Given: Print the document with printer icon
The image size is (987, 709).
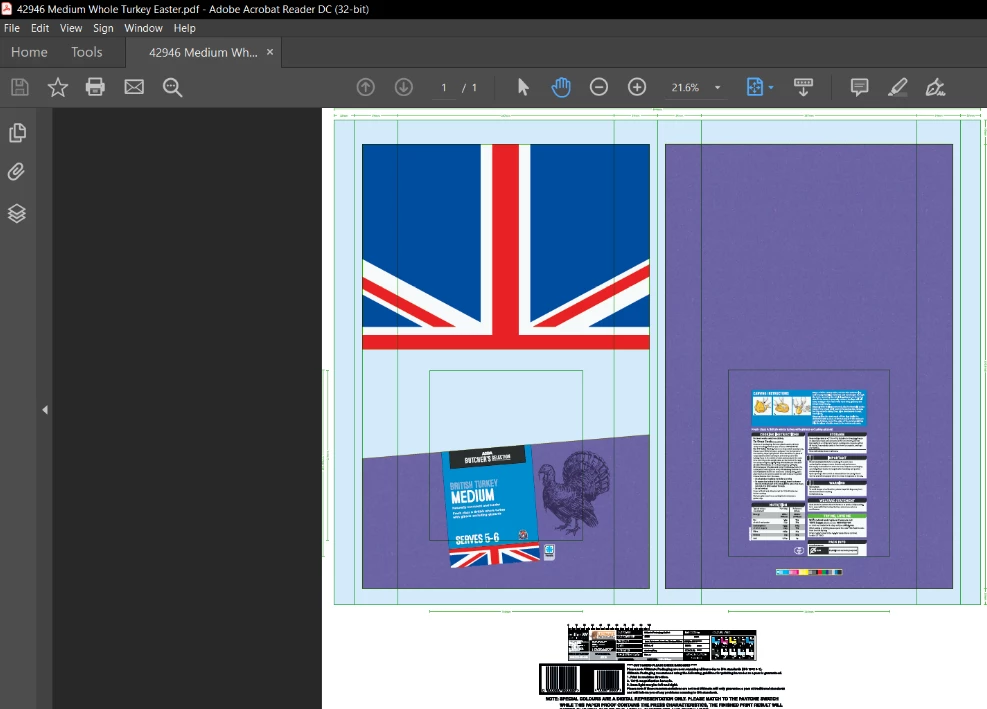Looking at the screenshot, I should [95, 87].
